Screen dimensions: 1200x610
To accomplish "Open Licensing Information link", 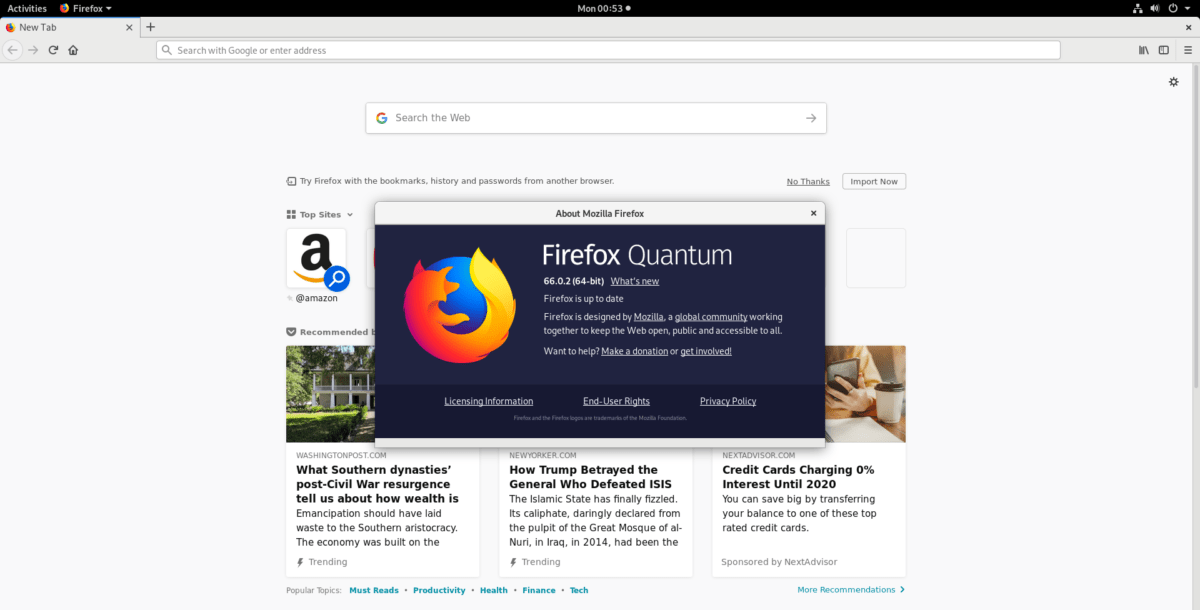I will 489,401.
